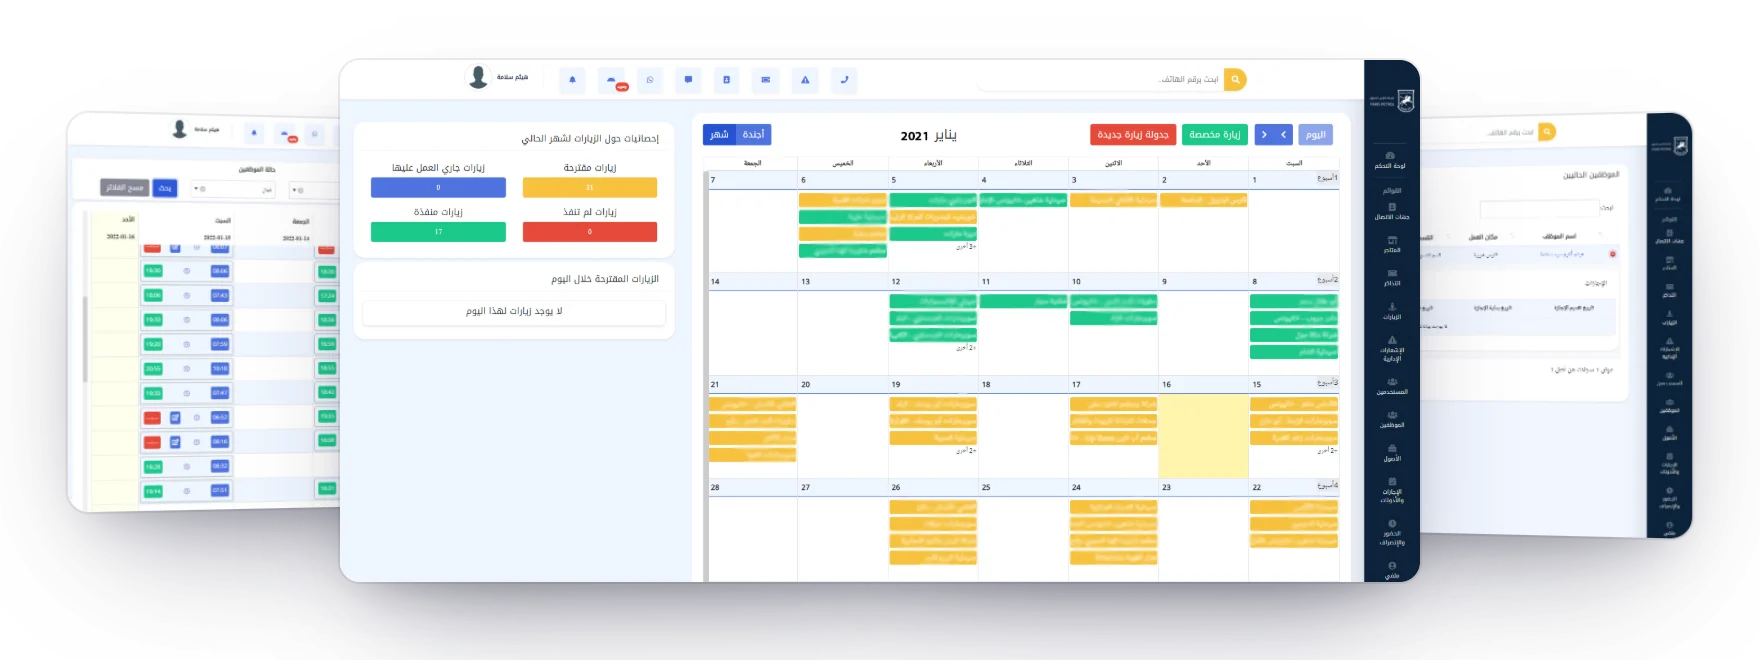The width and height of the screenshot is (1760, 660).
Task: Click day number 20 in calendar
Action: (805, 385)
